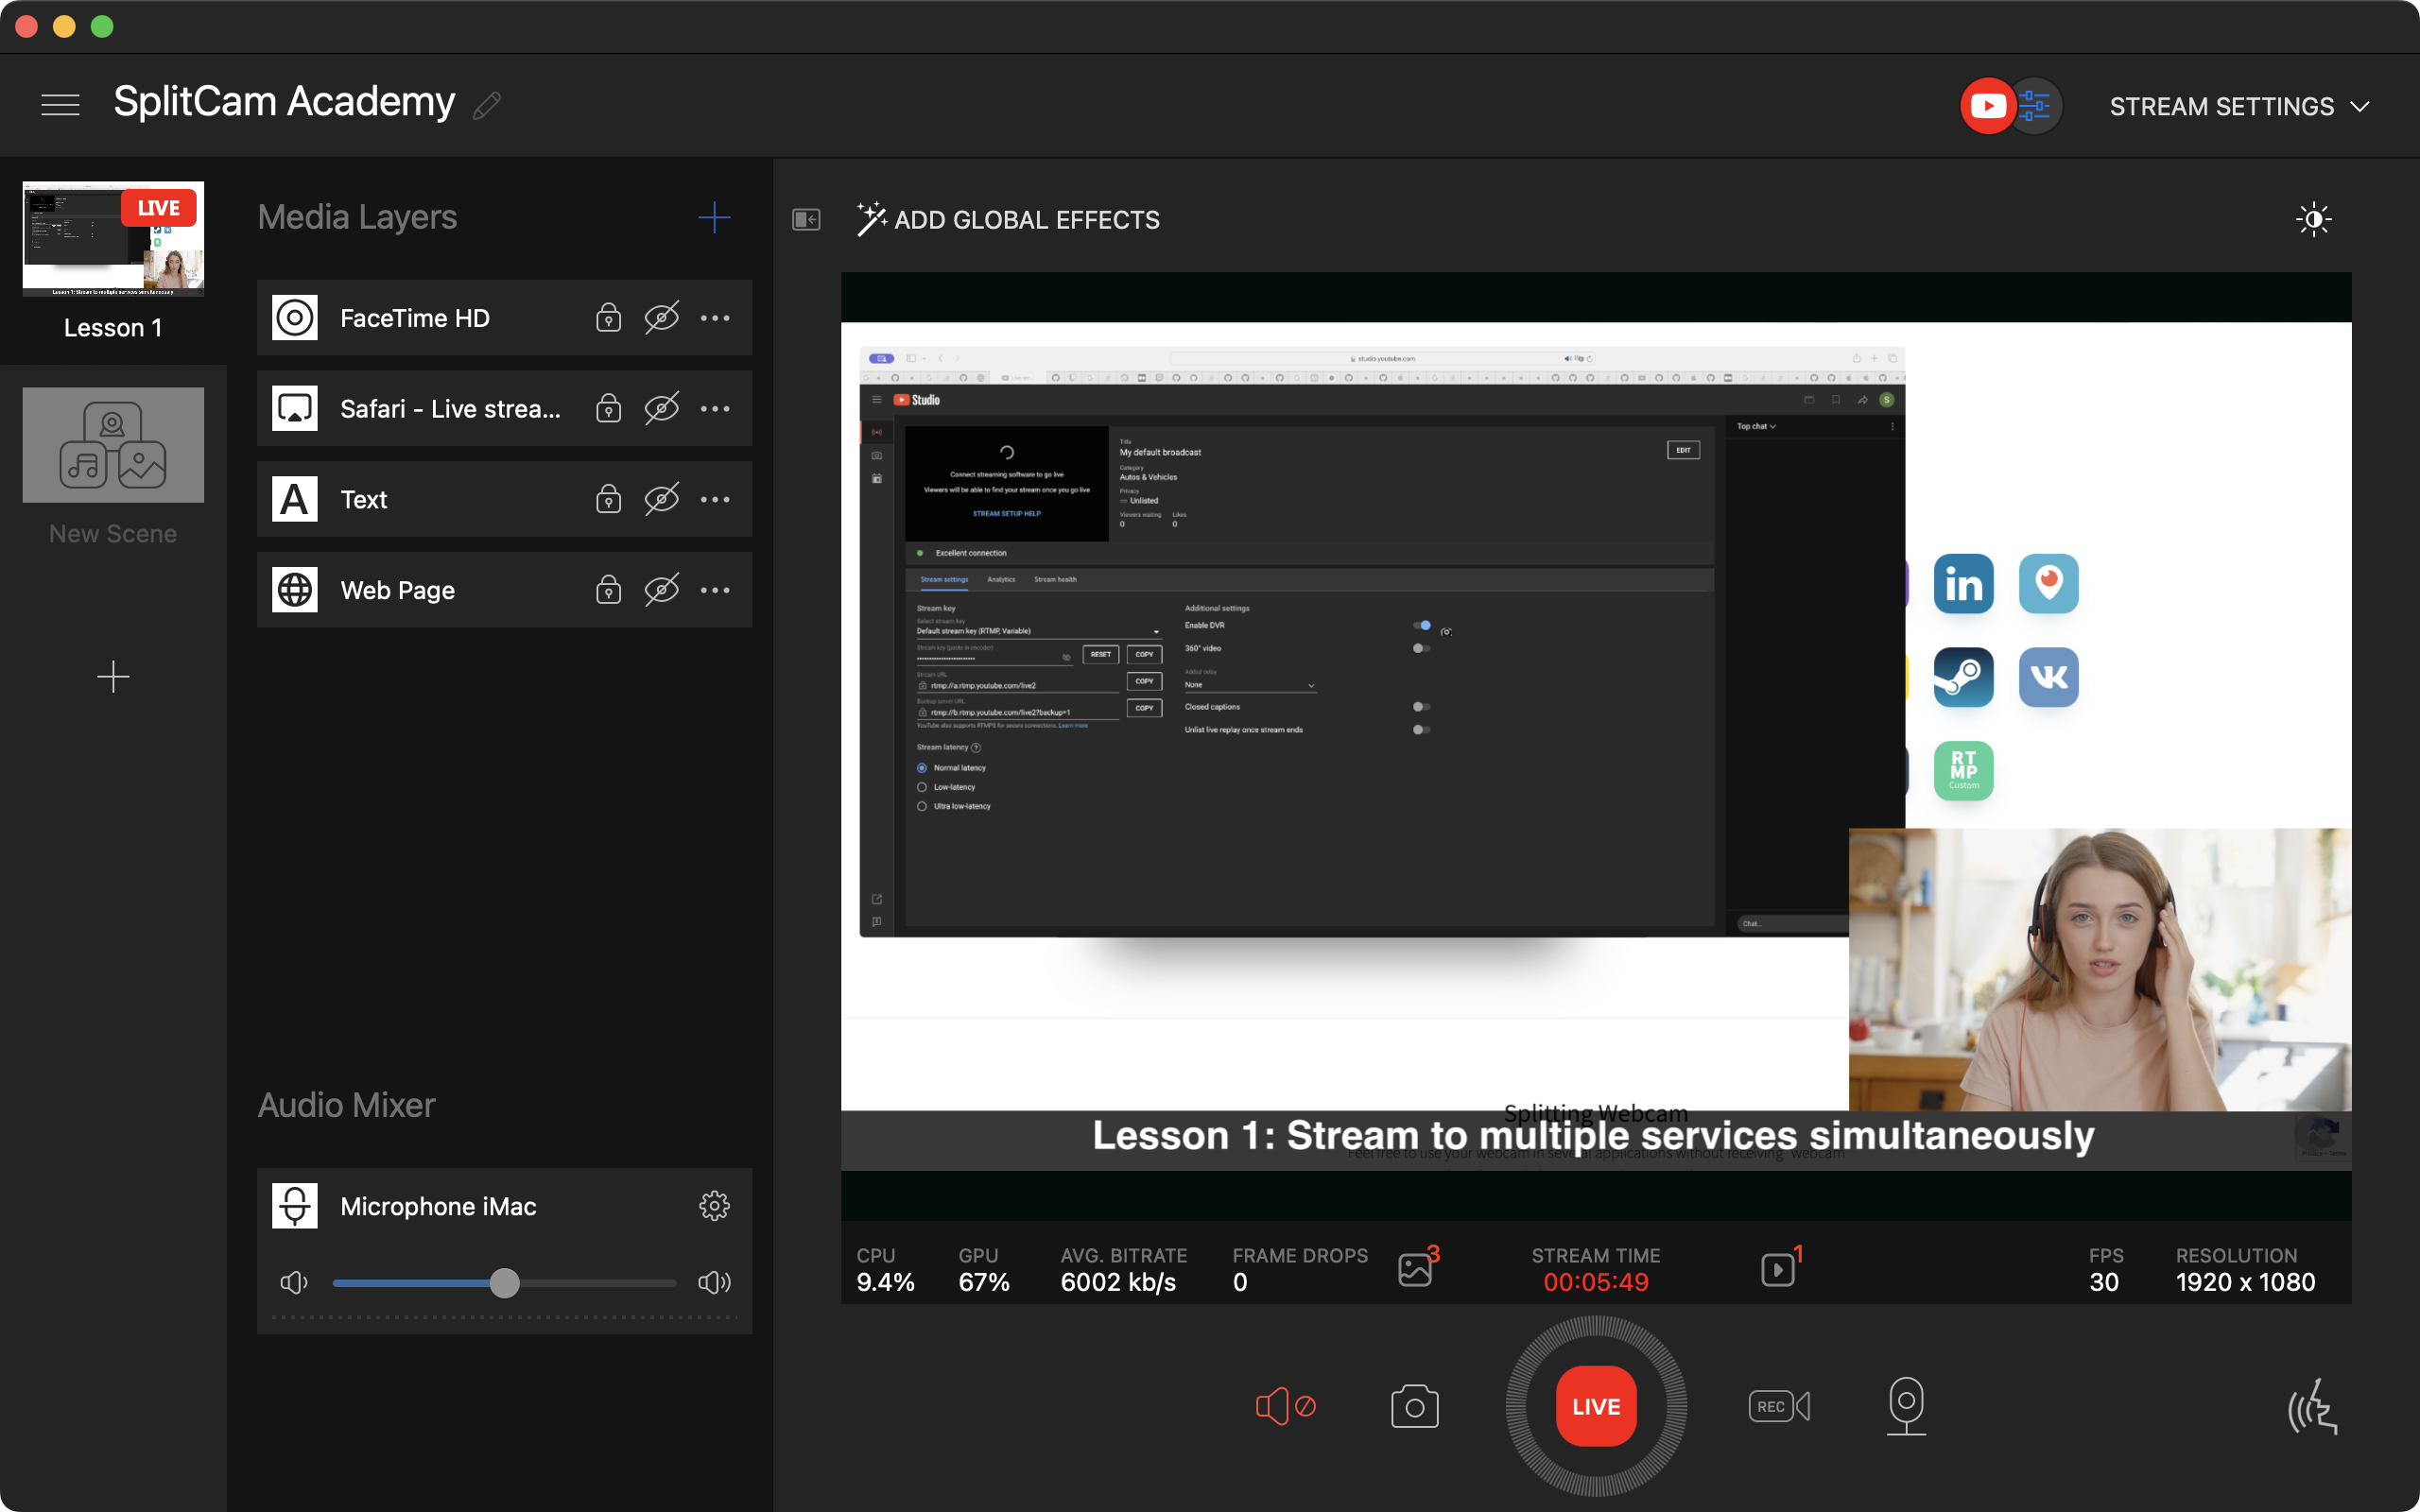Click the GPU 67% stat
The image size is (2420, 1512).
(x=984, y=1270)
